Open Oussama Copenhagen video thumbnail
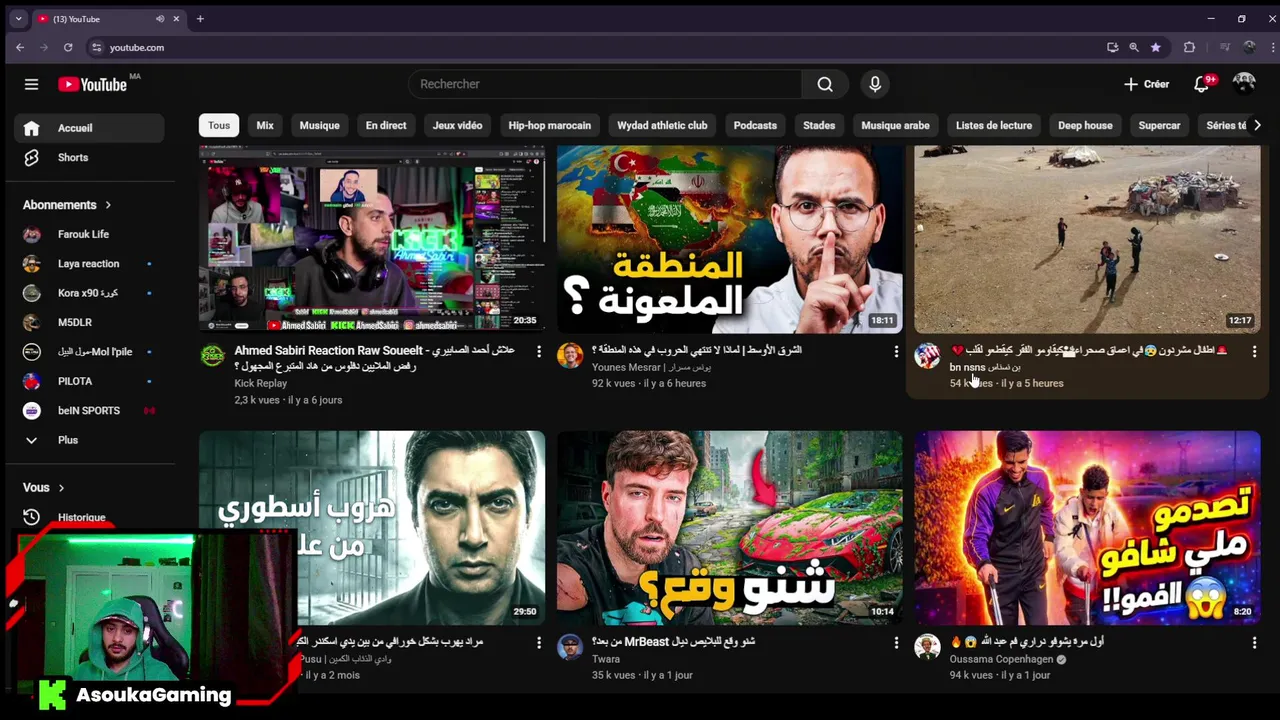 tap(1088, 527)
